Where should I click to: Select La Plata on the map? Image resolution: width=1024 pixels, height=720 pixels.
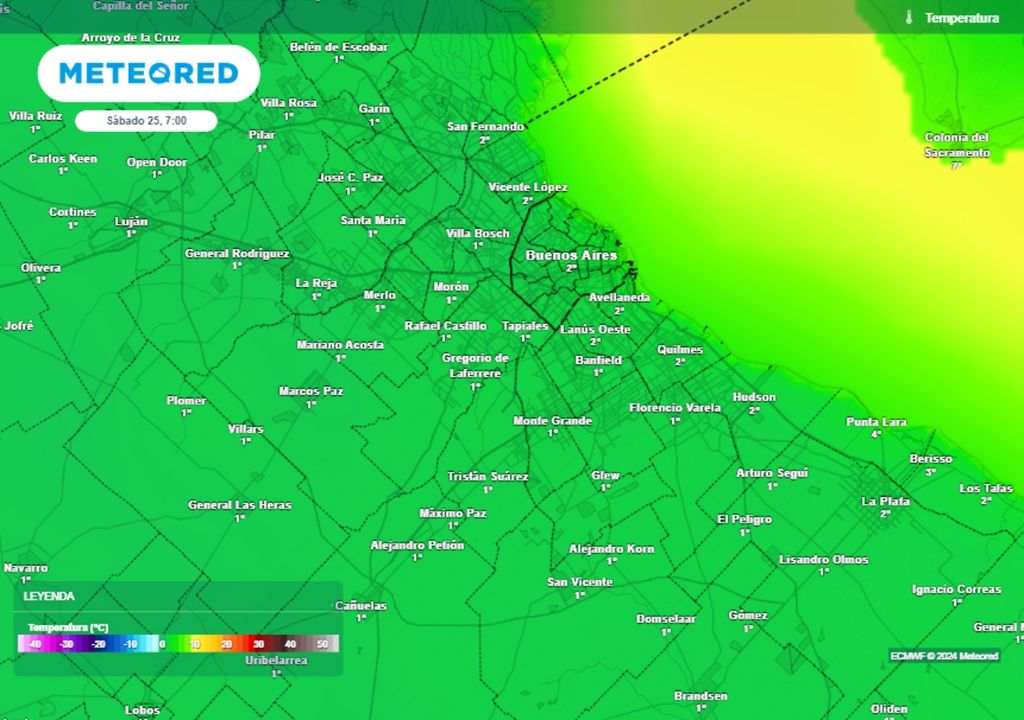click(885, 501)
